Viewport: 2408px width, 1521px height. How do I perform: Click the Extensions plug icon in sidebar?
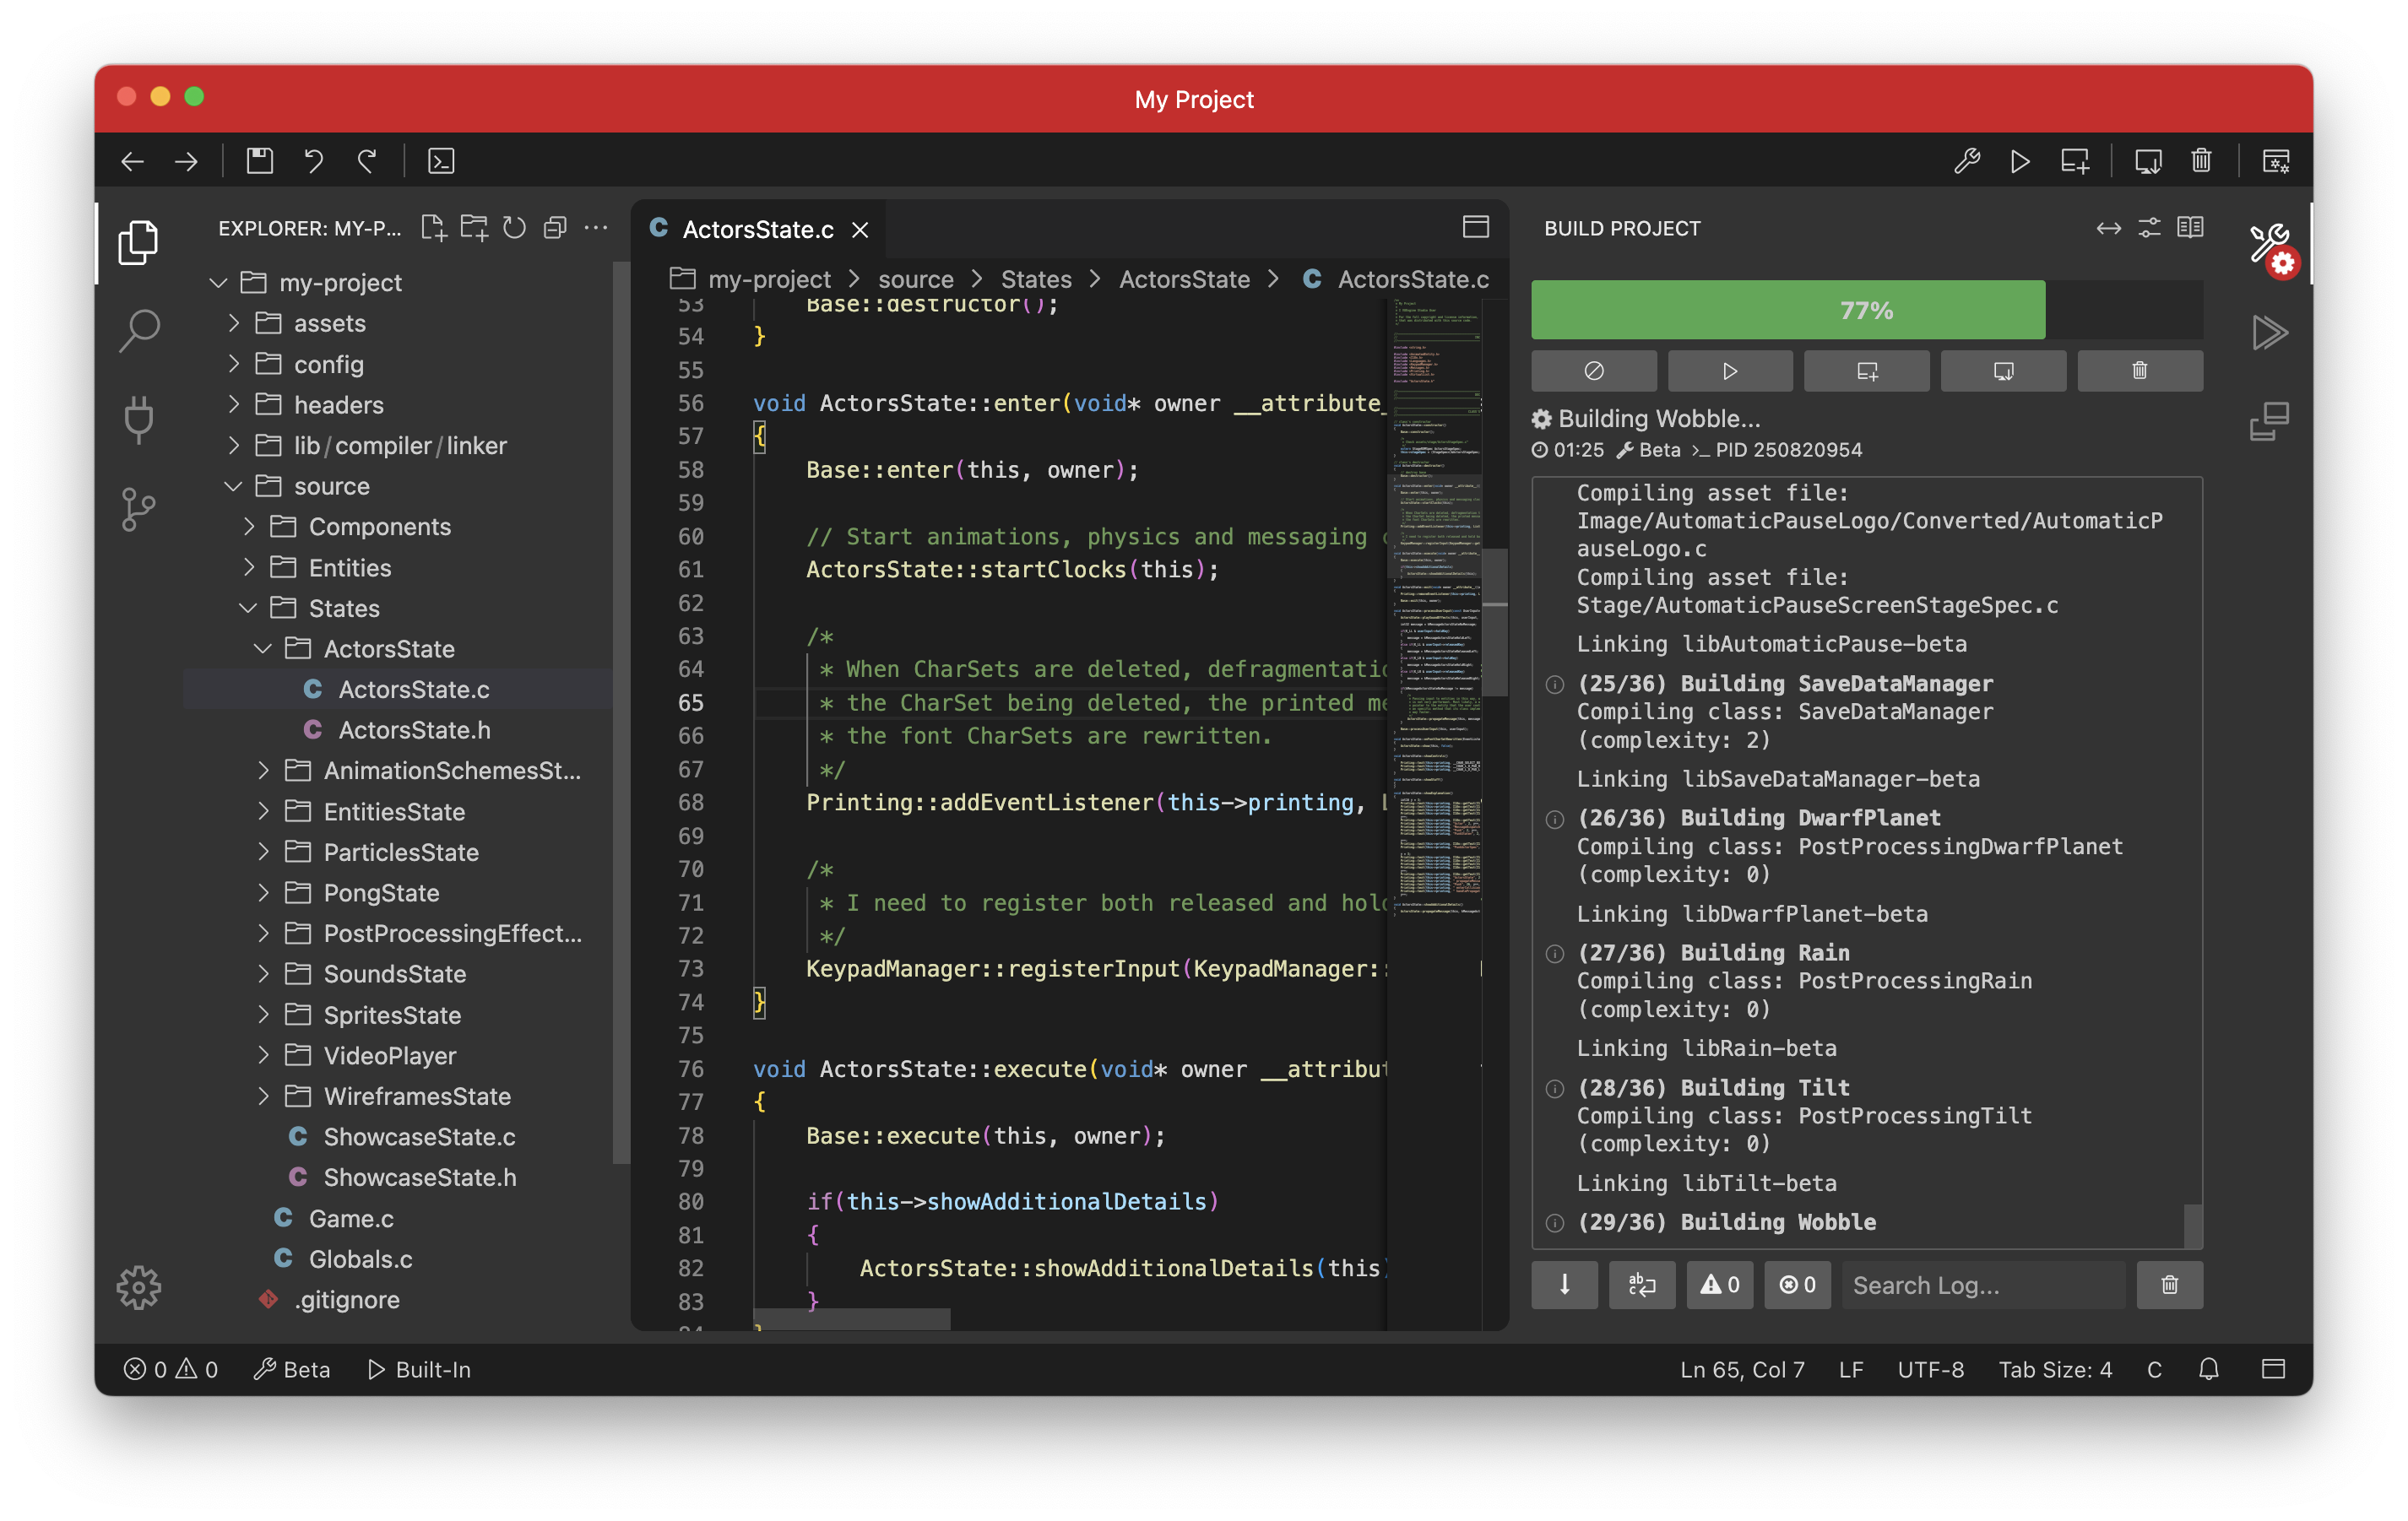(x=139, y=419)
